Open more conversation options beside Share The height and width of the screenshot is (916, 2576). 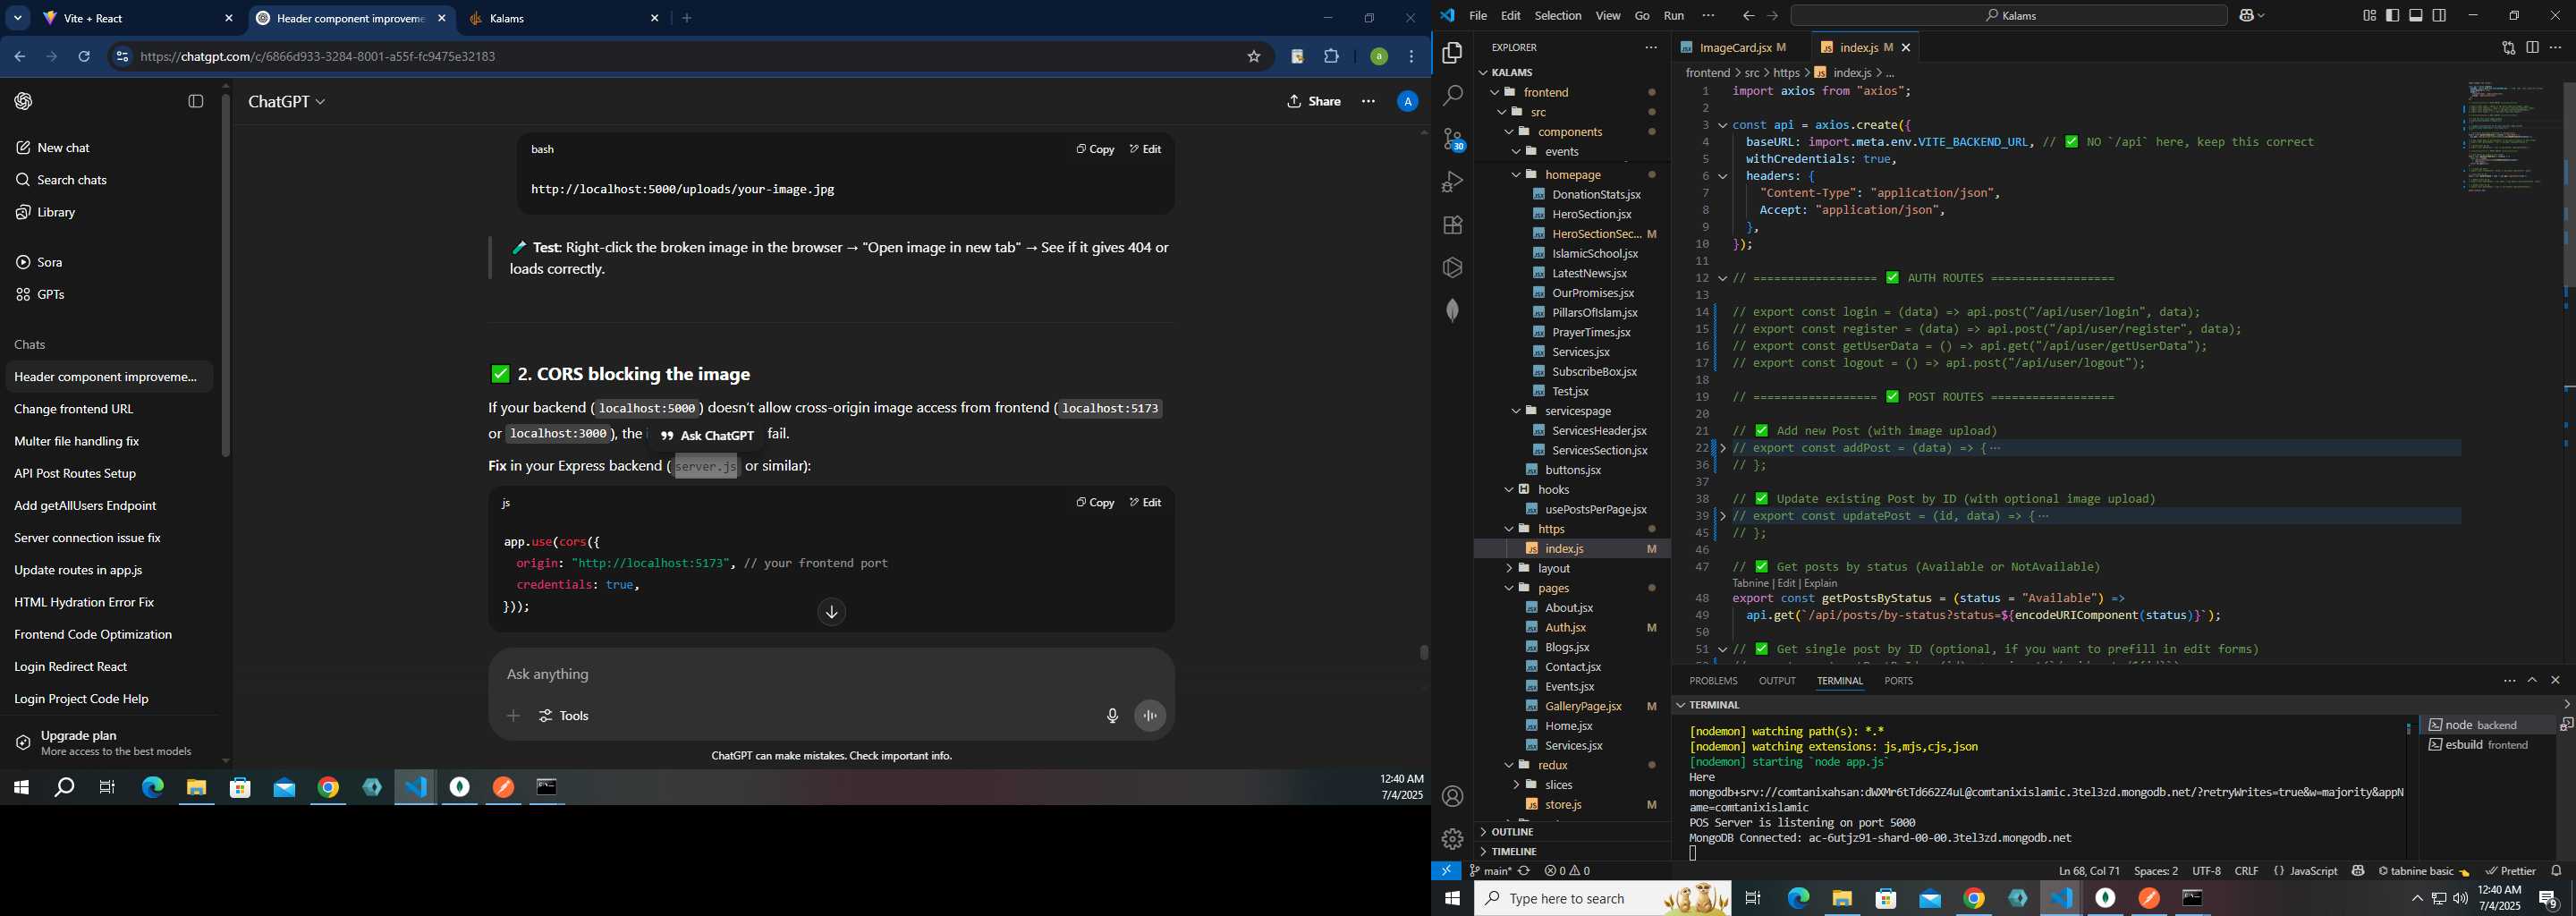(x=1368, y=101)
